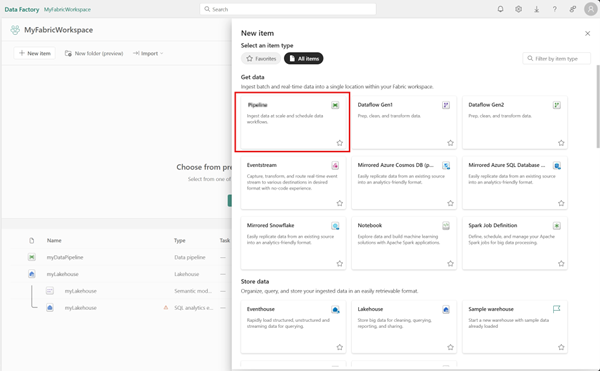Favorite Sample warehouse with its star
Screen dimensions: 600x371
click(x=561, y=347)
